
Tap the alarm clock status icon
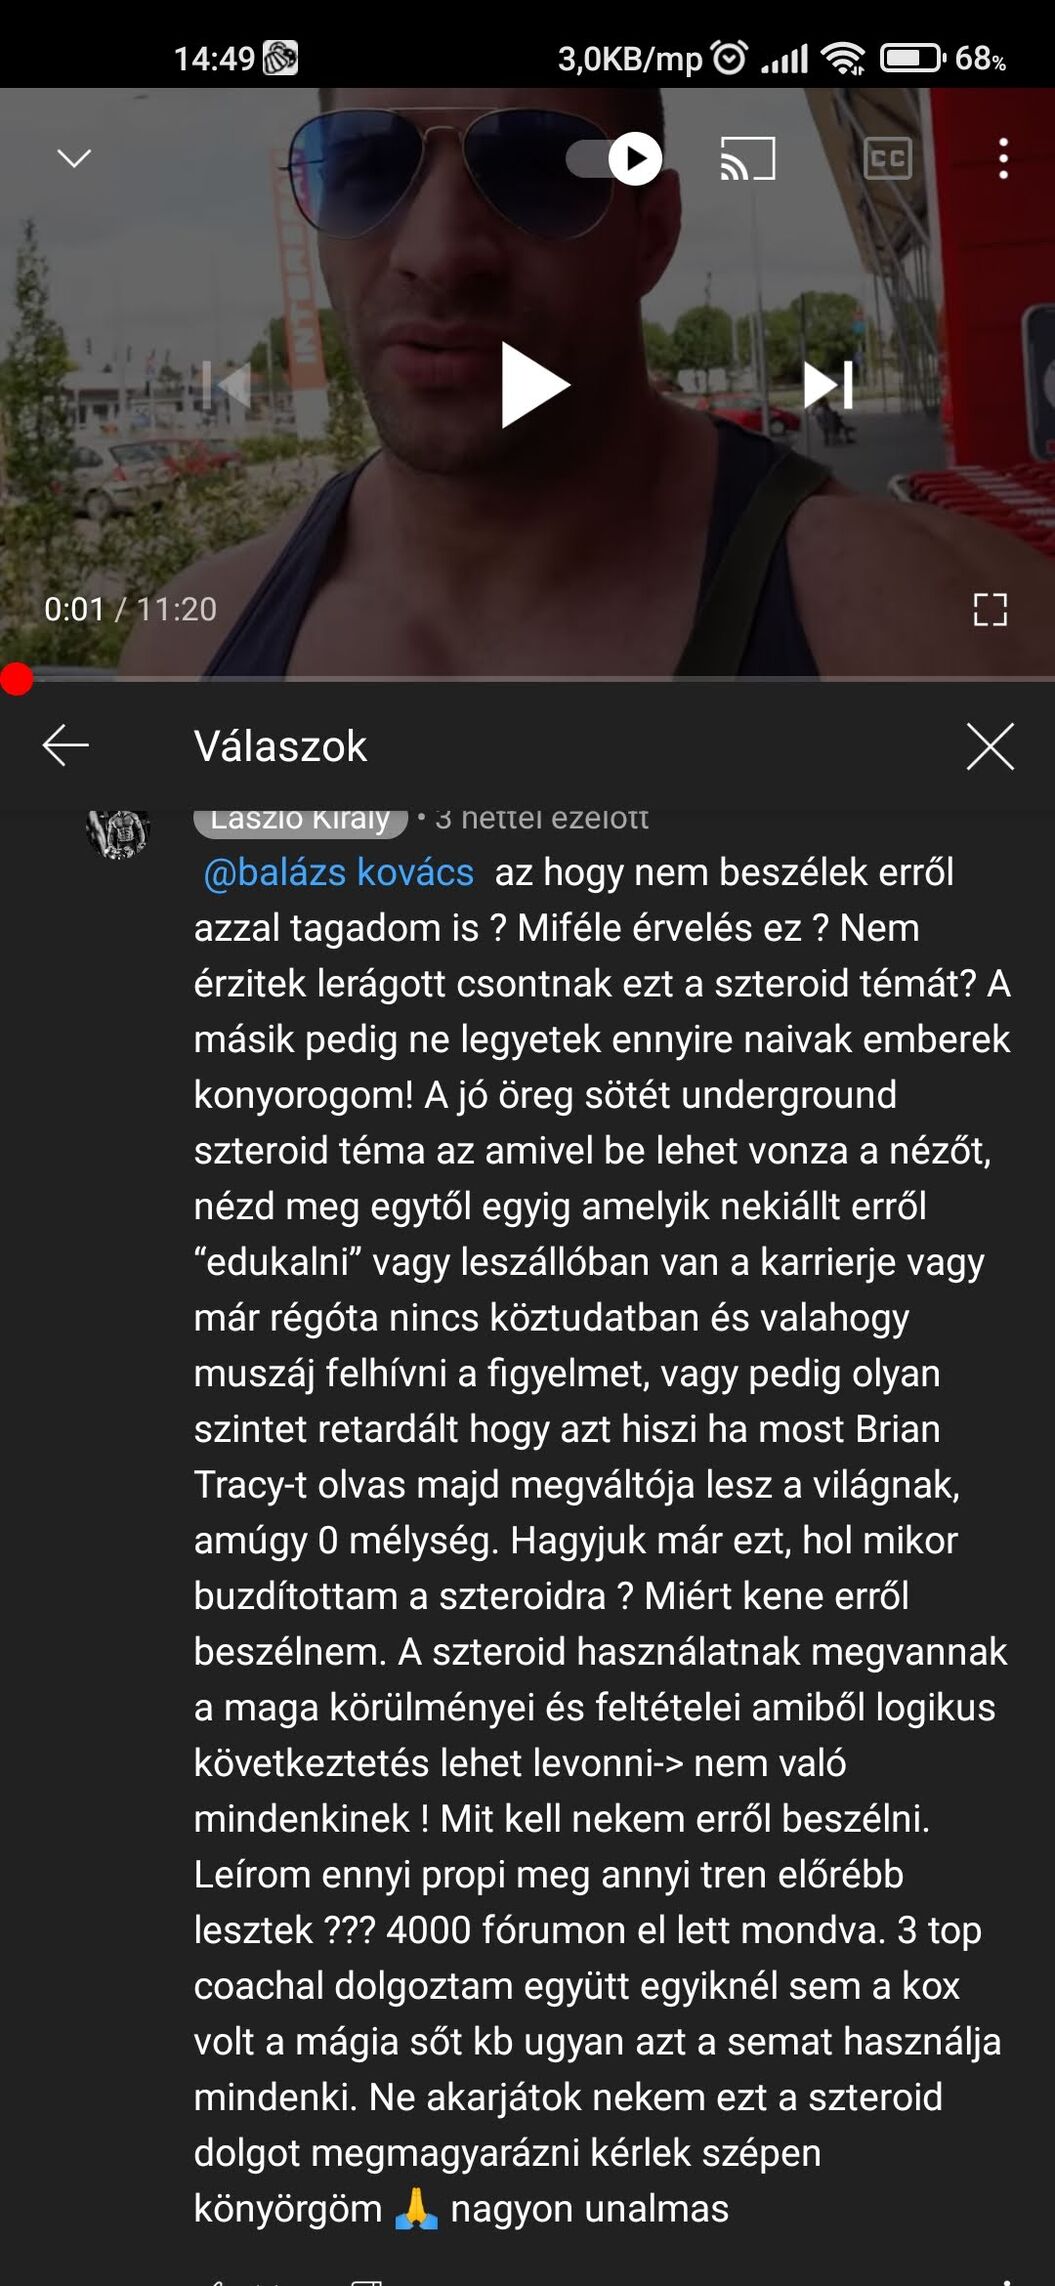click(x=729, y=58)
